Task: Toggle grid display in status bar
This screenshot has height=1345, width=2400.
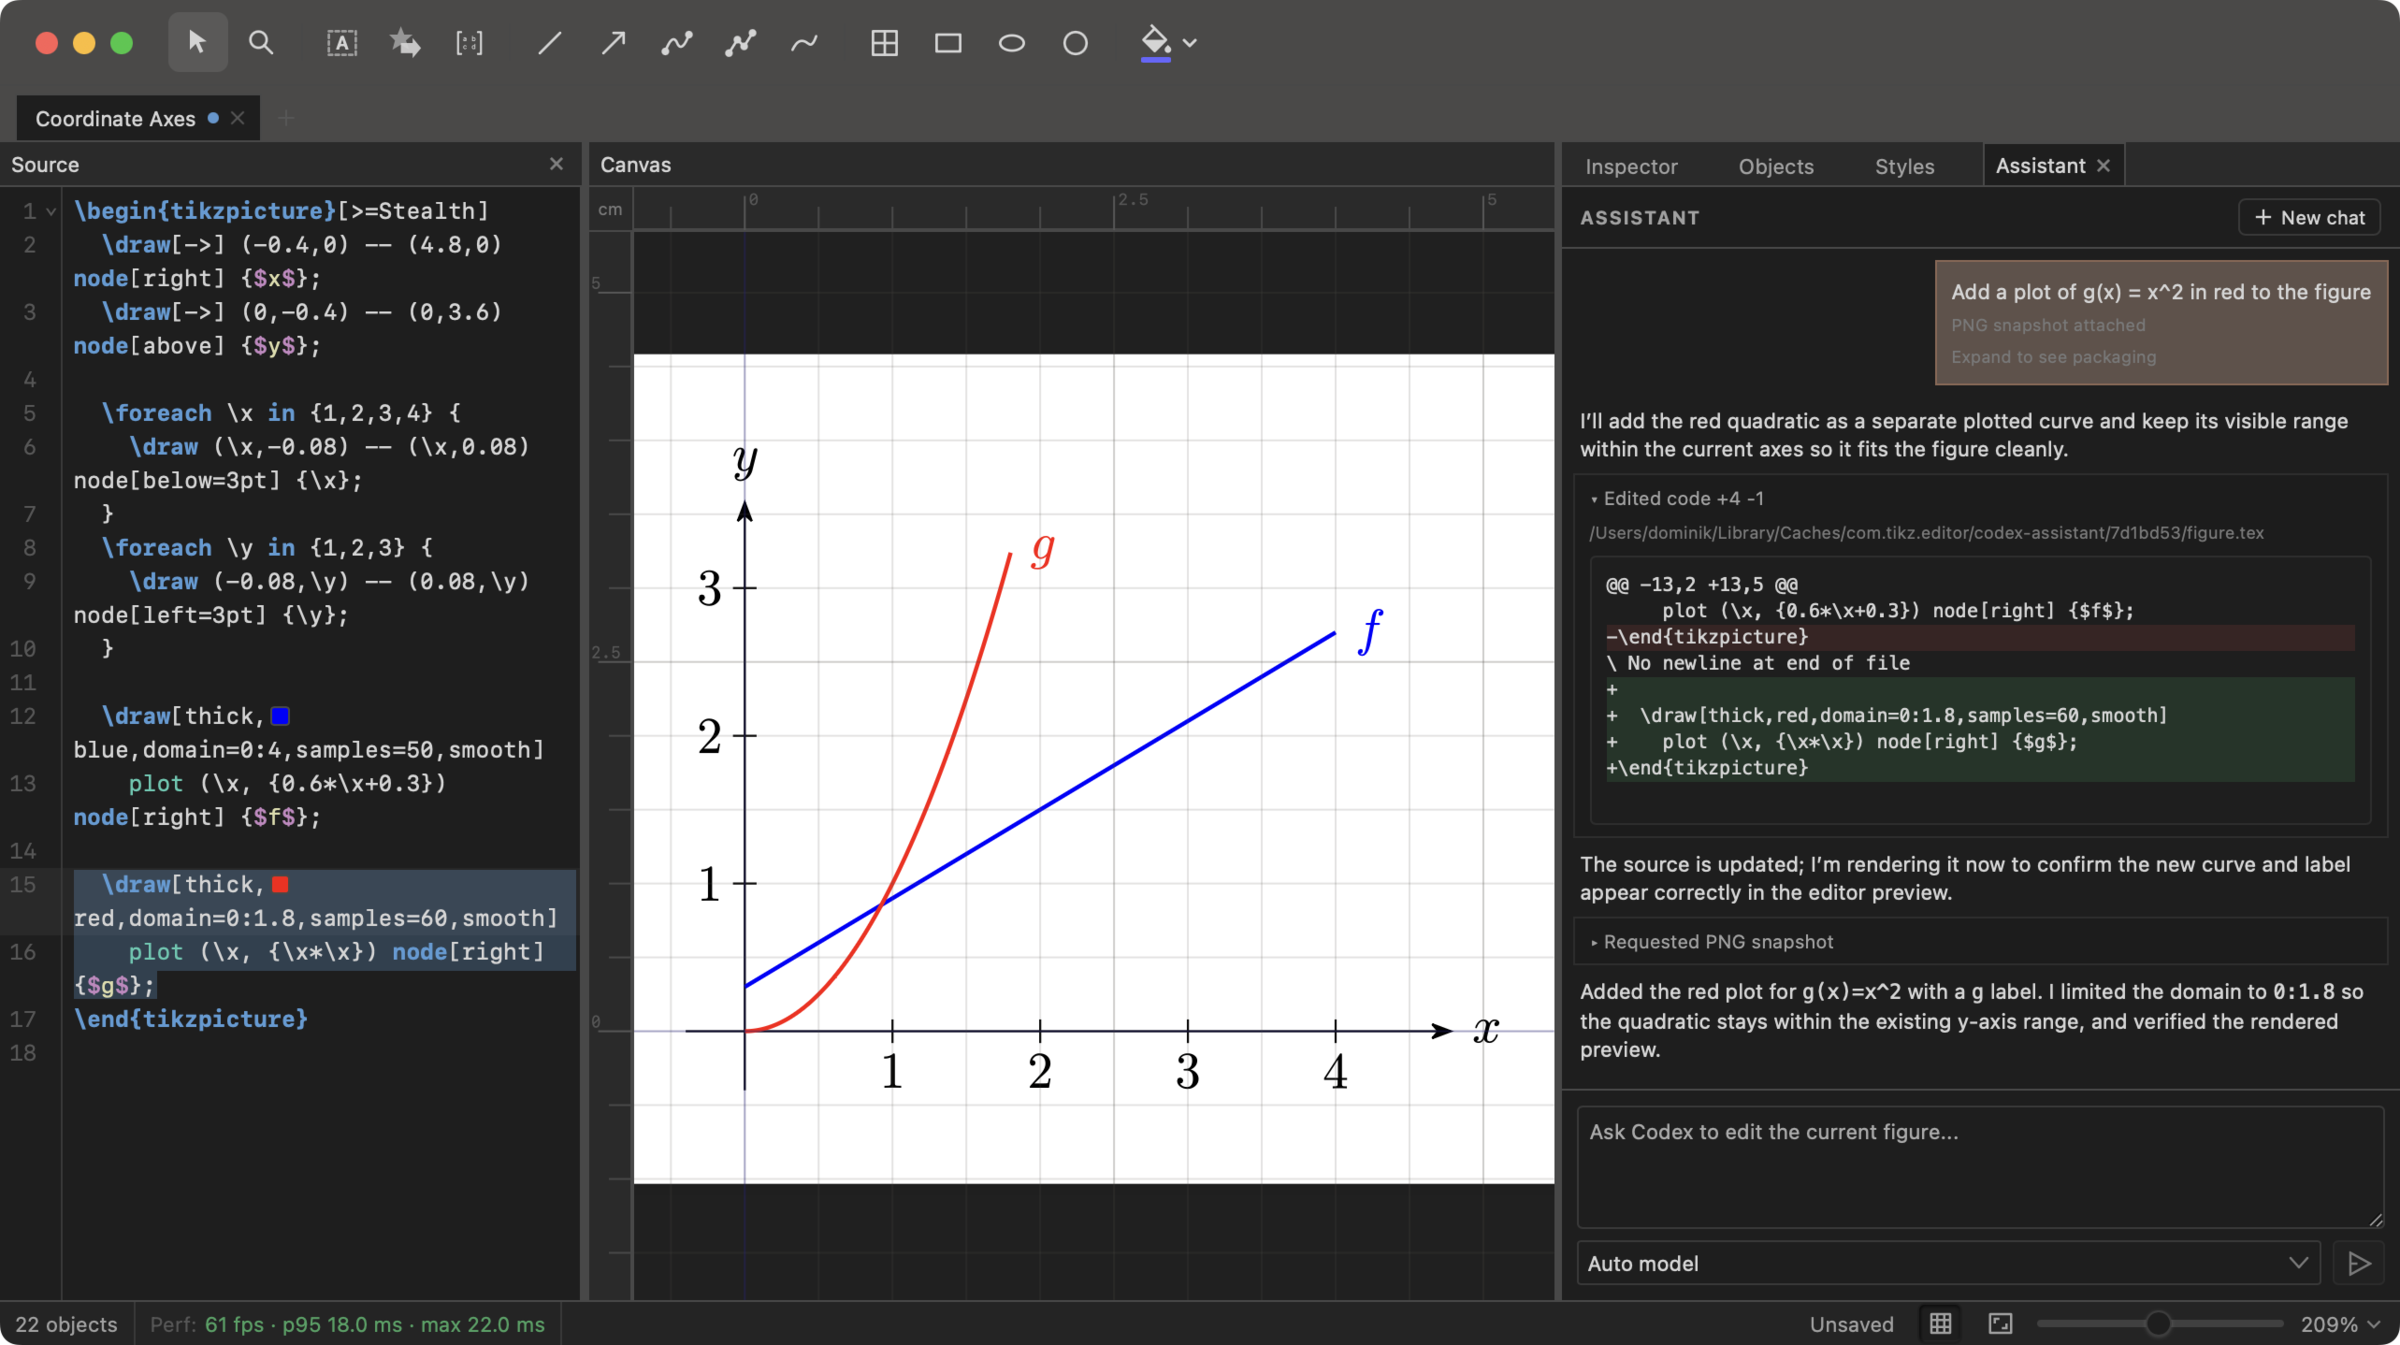Action: 1940,1323
